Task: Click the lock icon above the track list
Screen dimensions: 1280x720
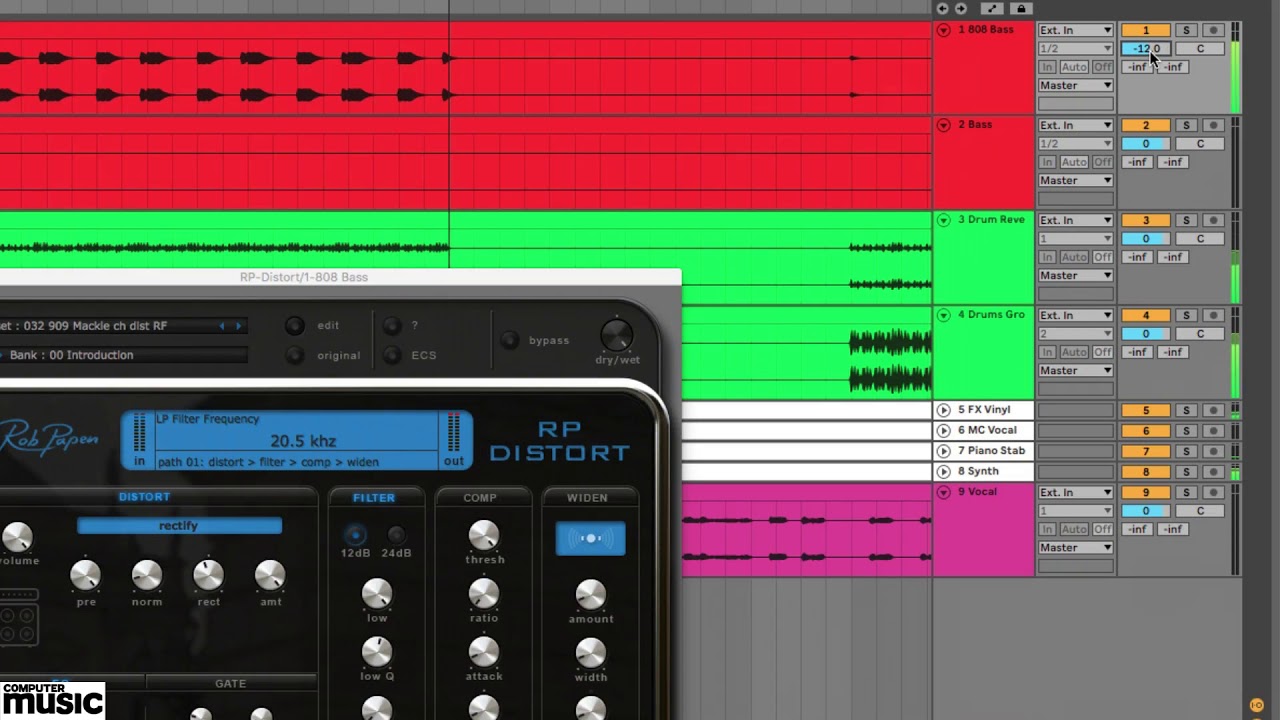Action: pyautogui.click(x=1020, y=8)
